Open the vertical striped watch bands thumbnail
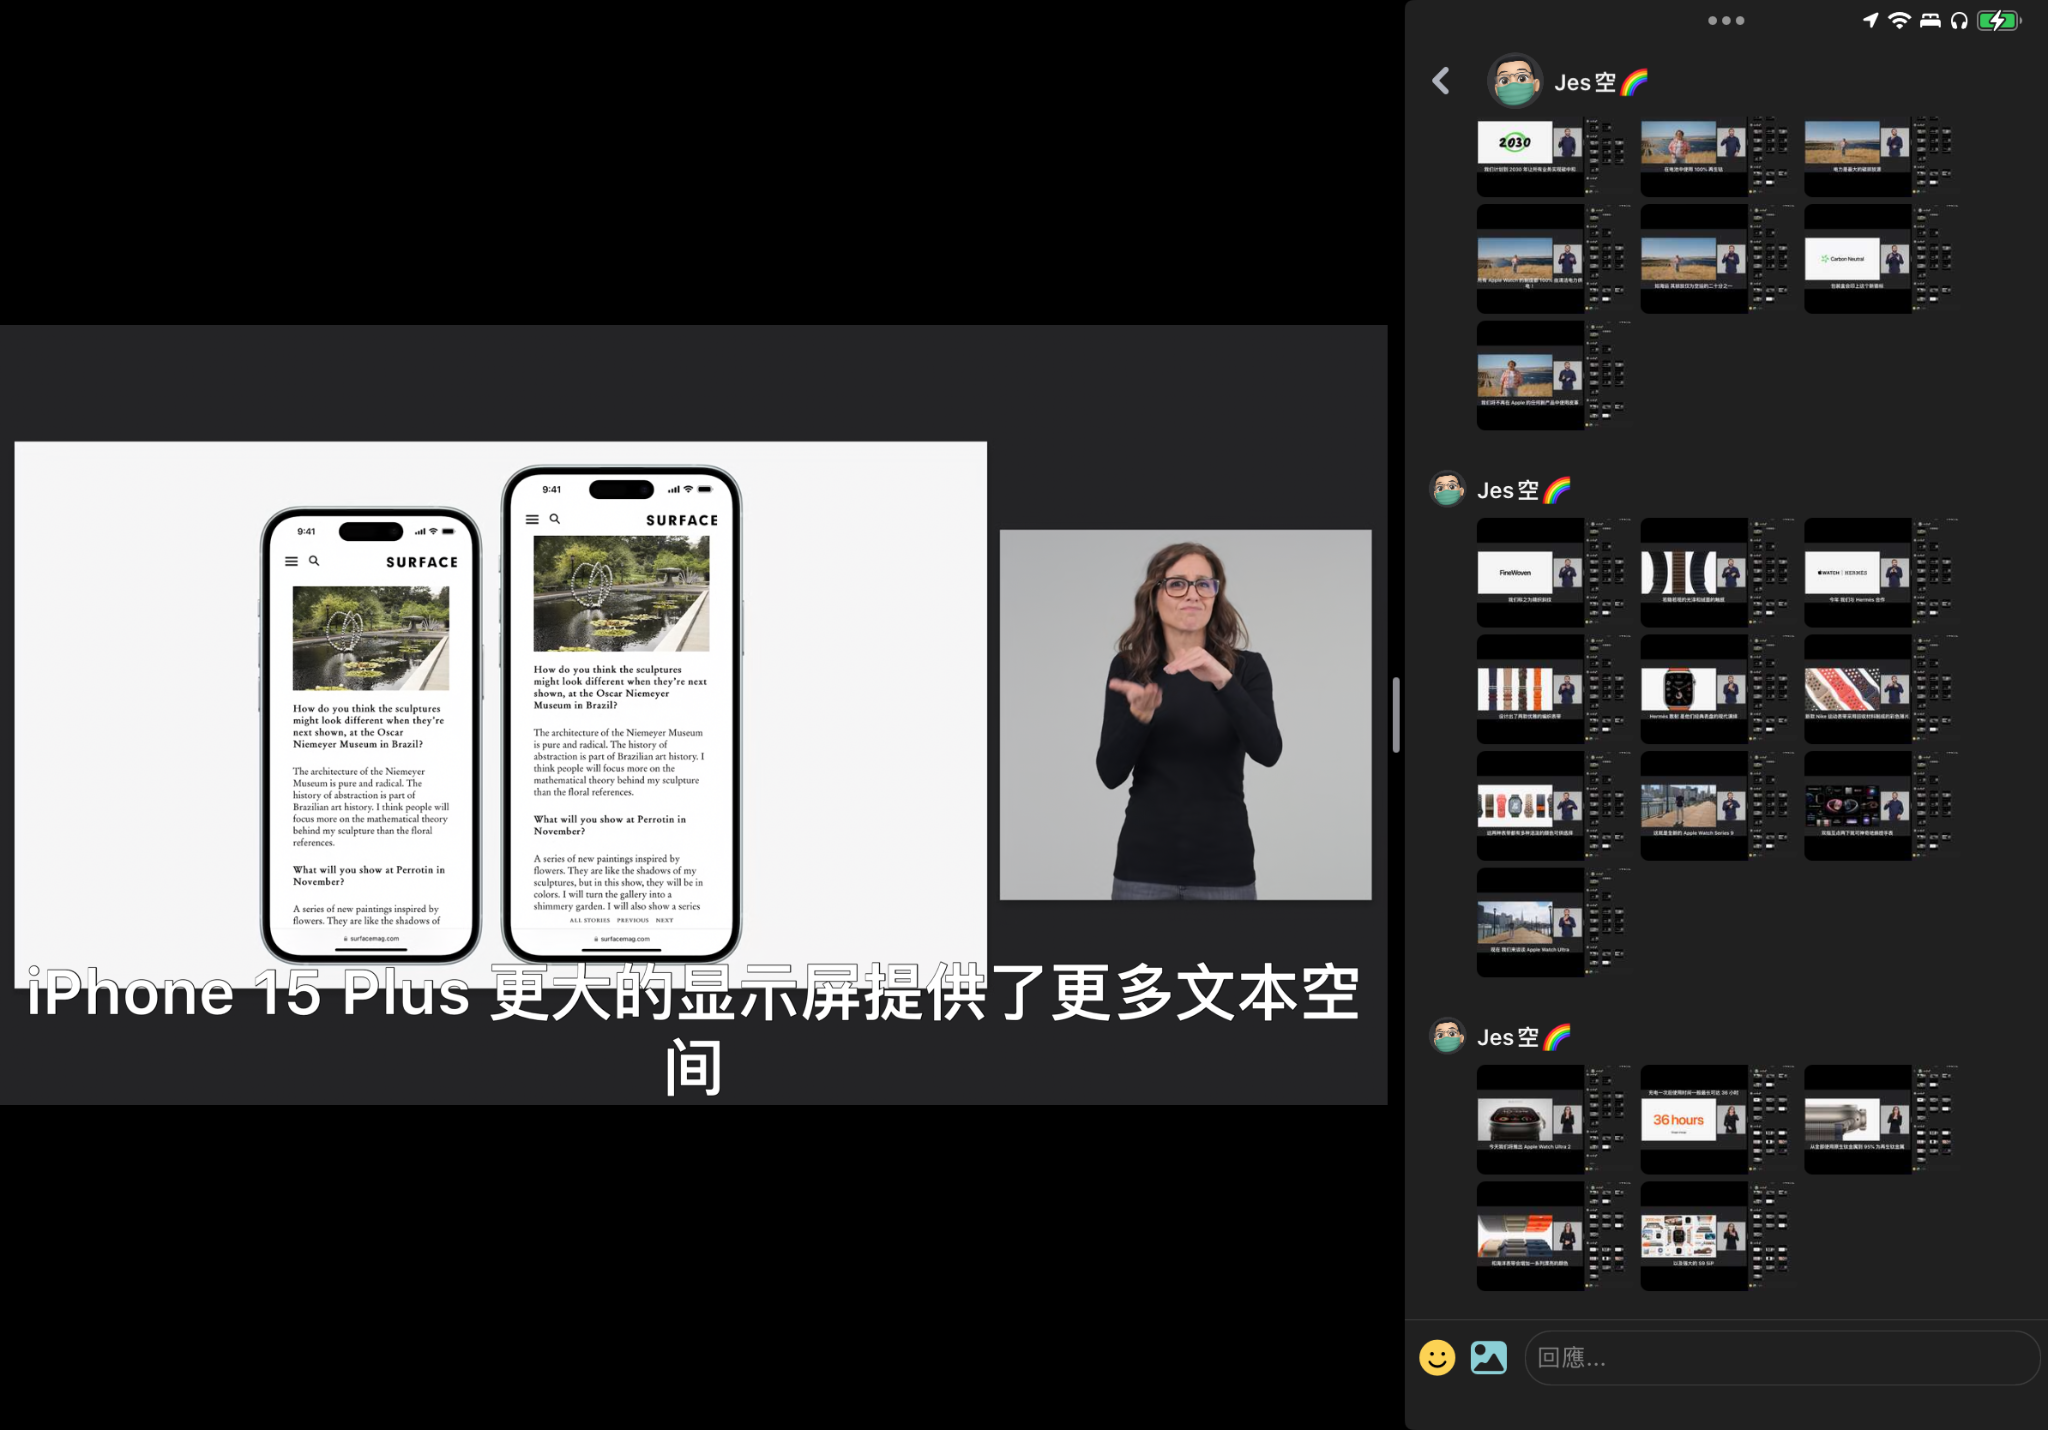Screen dimensions: 2048x1430 coord(1550,689)
